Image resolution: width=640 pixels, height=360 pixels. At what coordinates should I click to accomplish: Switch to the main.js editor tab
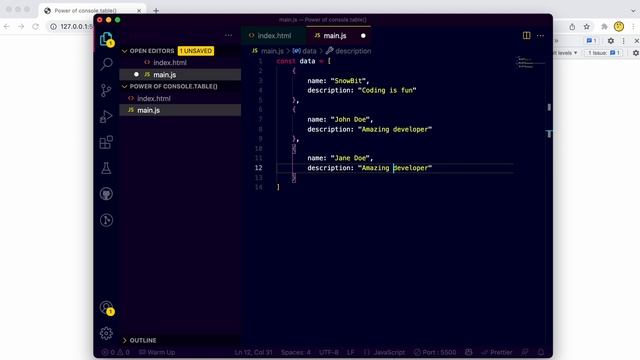tap(339, 36)
